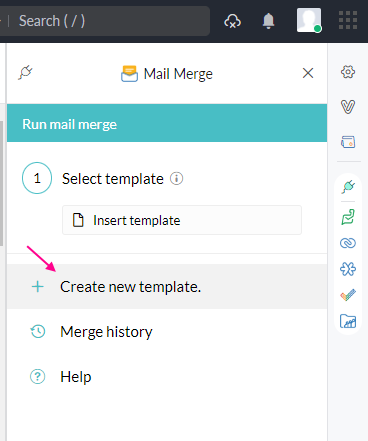The width and height of the screenshot is (368, 441).
Task: Click the Insert template button
Action: click(182, 220)
